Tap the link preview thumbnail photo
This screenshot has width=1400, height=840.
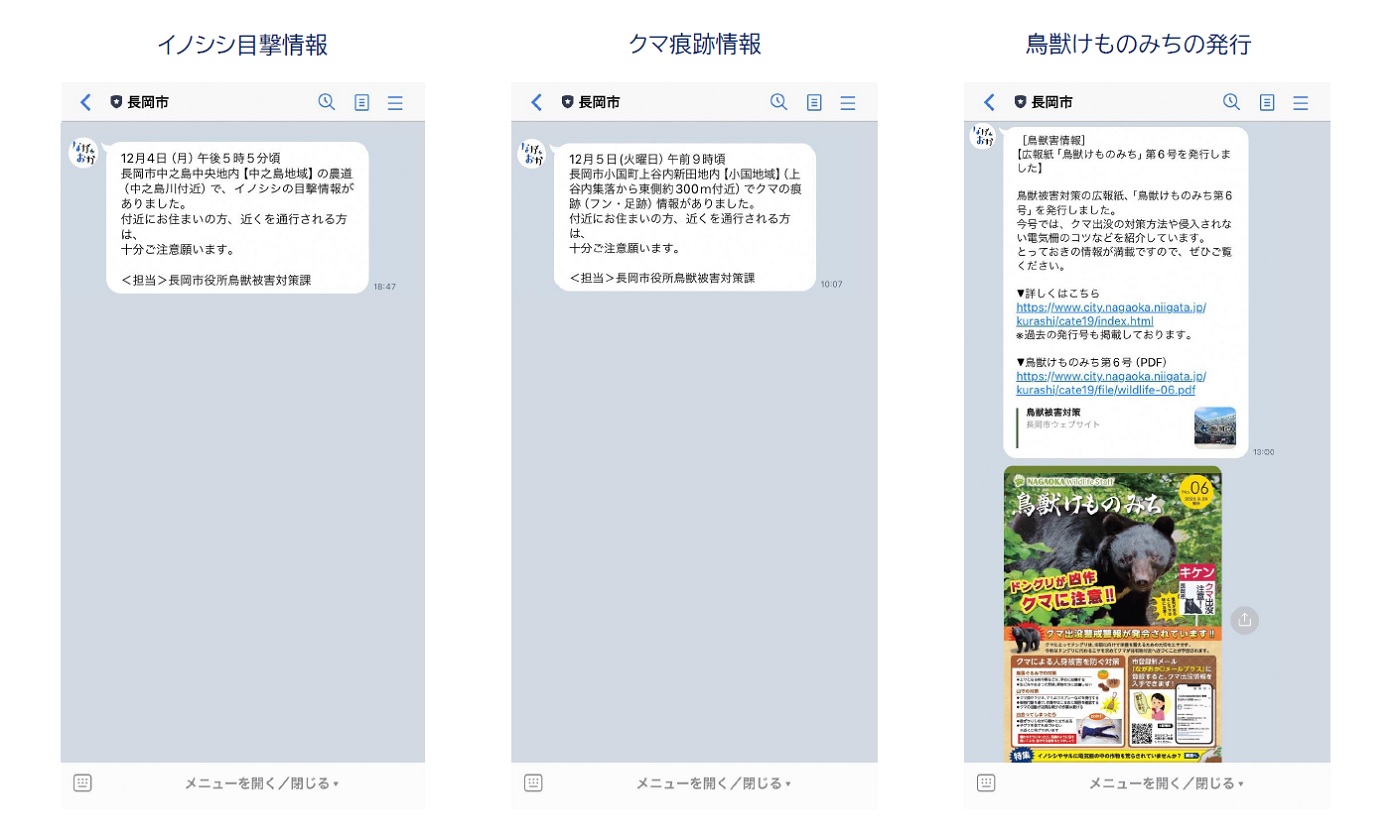[1215, 427]
